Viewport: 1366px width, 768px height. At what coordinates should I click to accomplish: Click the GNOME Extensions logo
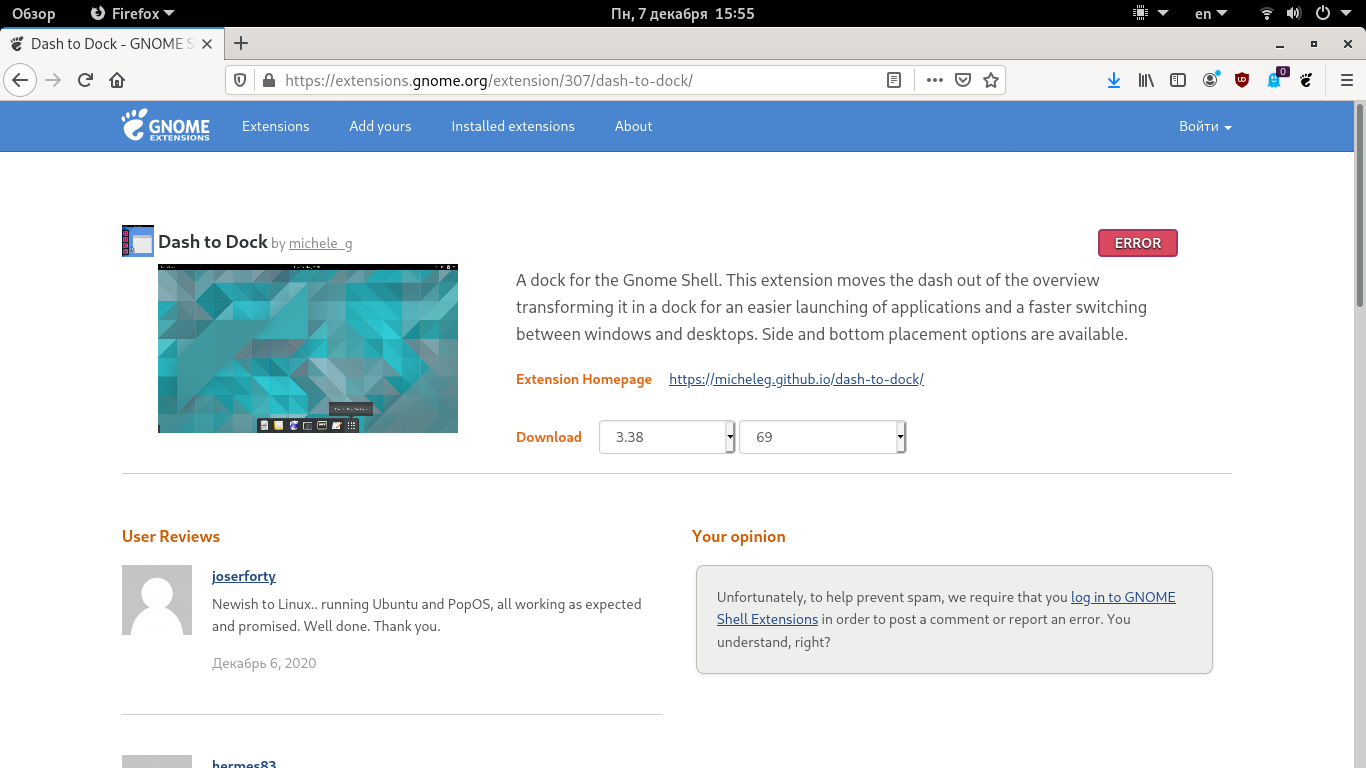point(166,126)
